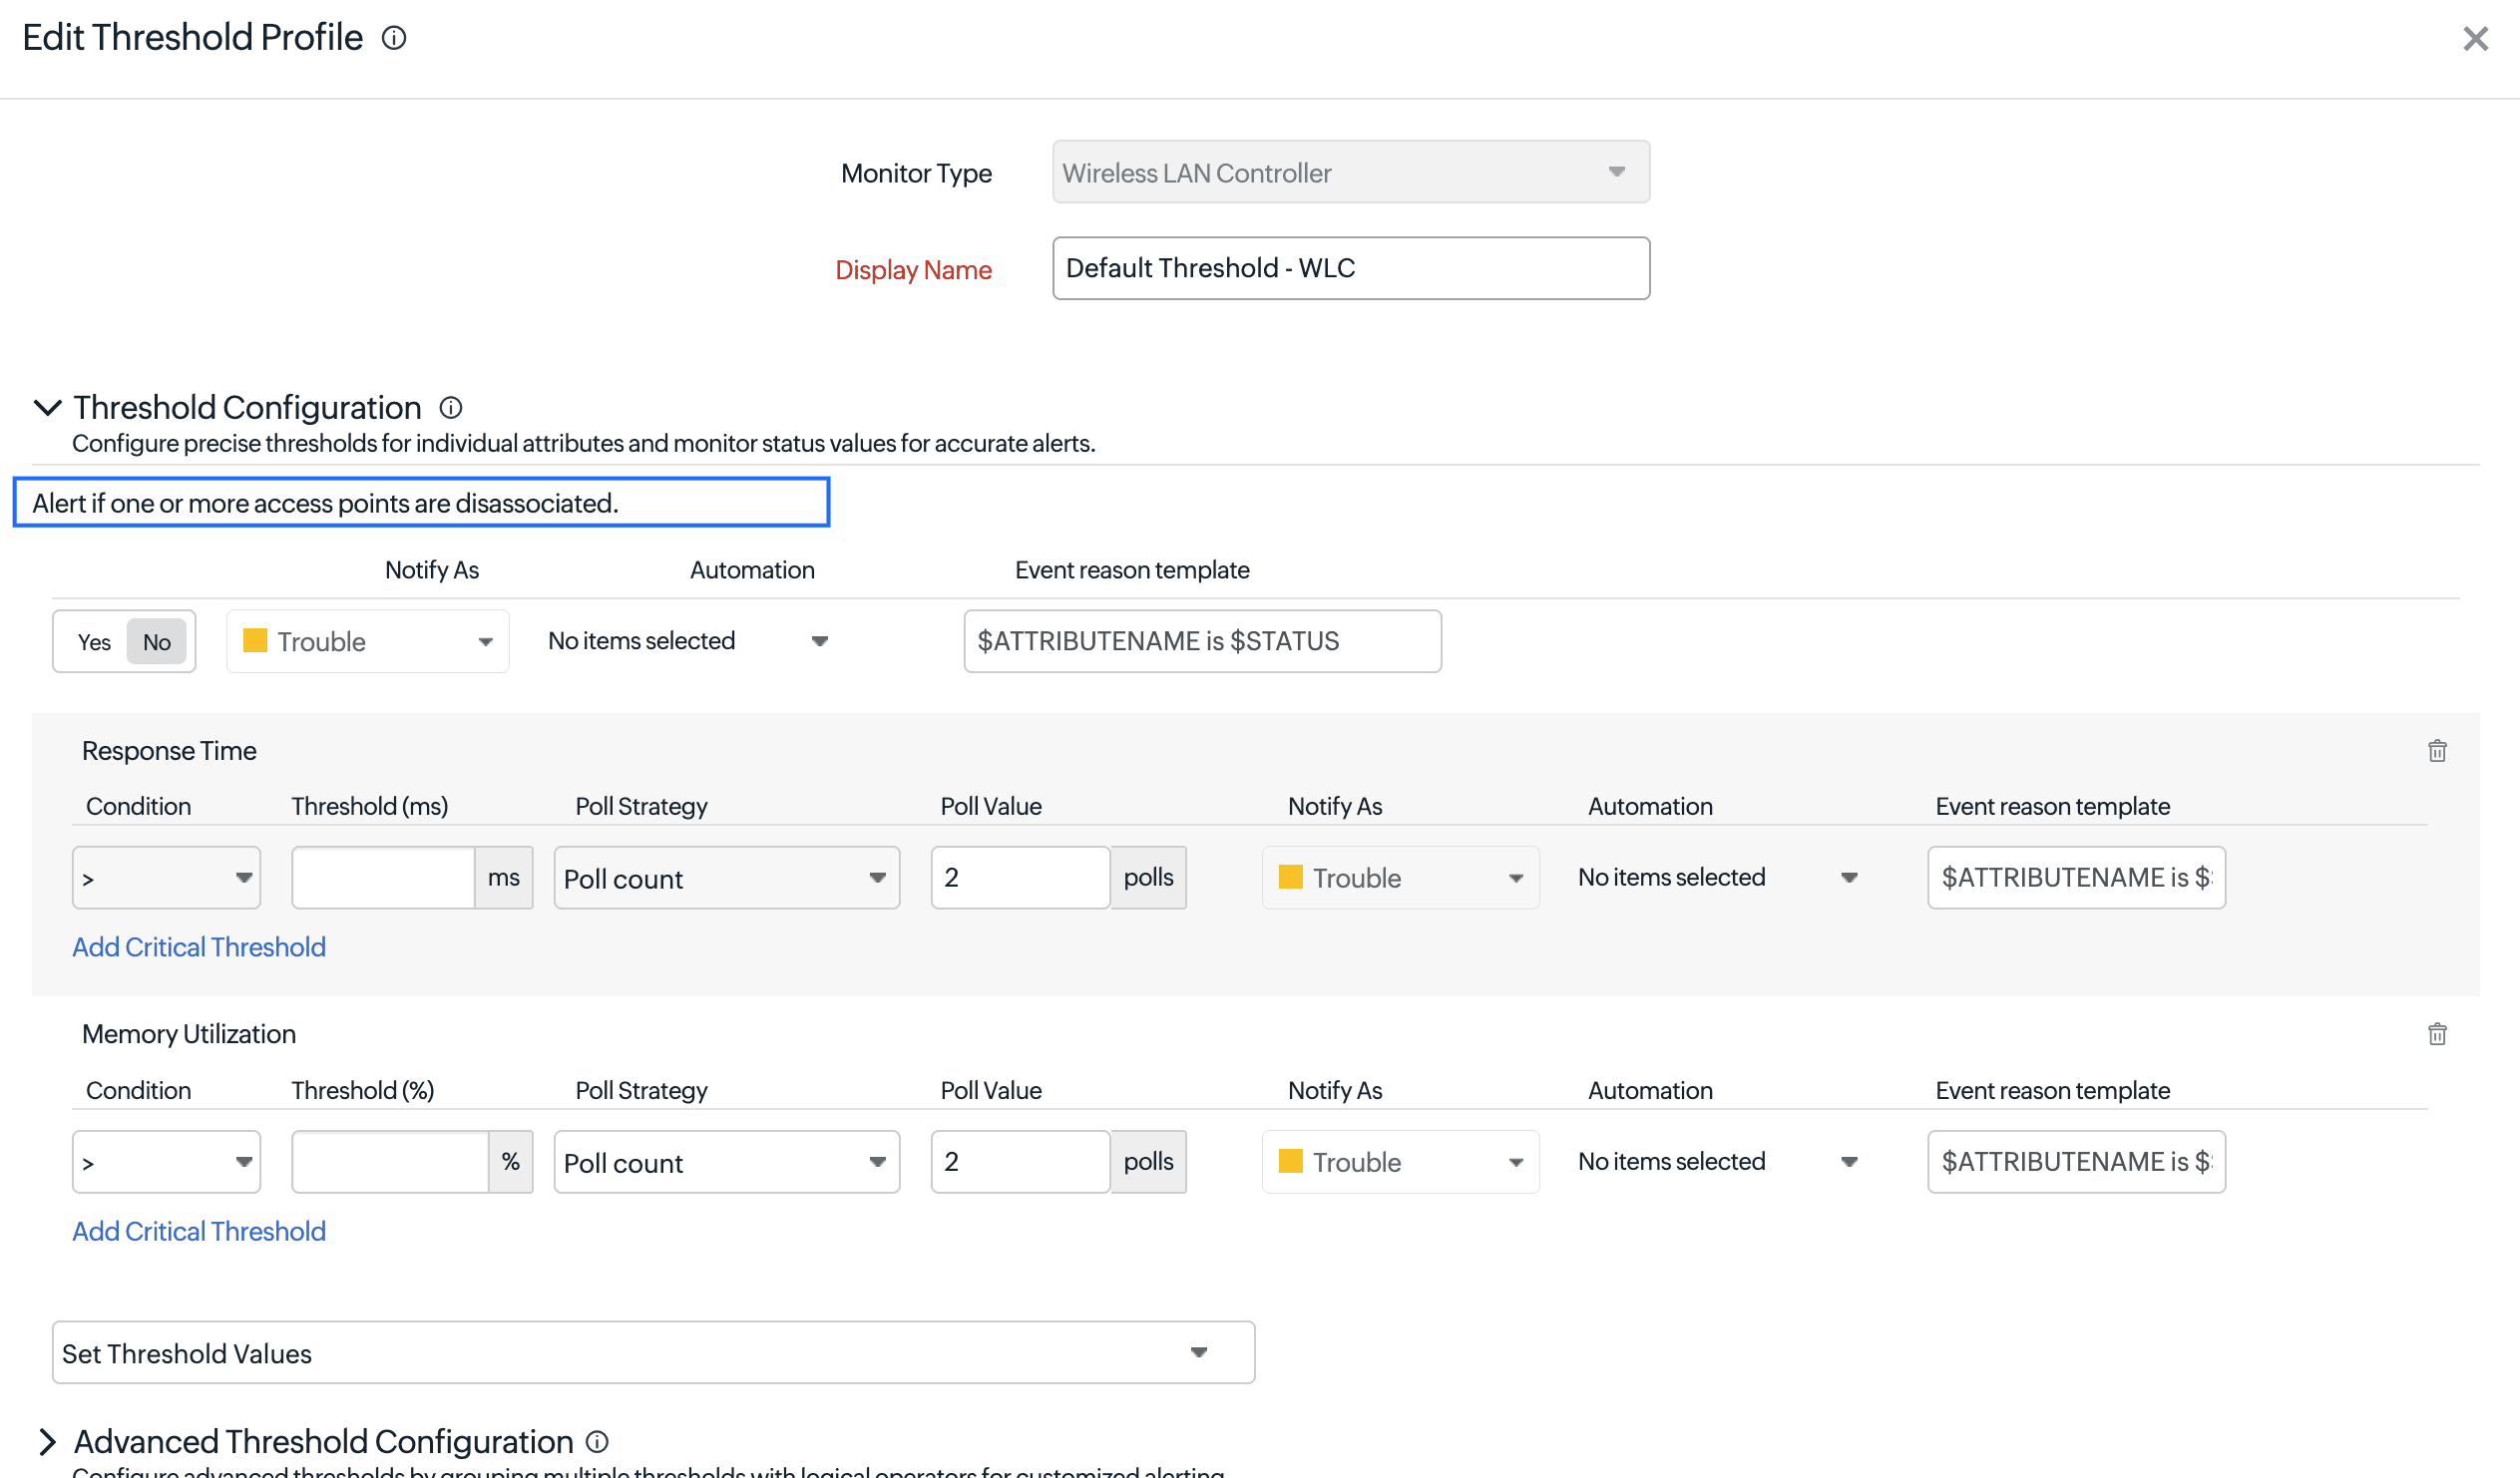
Task: Delete the Memory Utilization threshold row
Action: coord(2437,1034)
